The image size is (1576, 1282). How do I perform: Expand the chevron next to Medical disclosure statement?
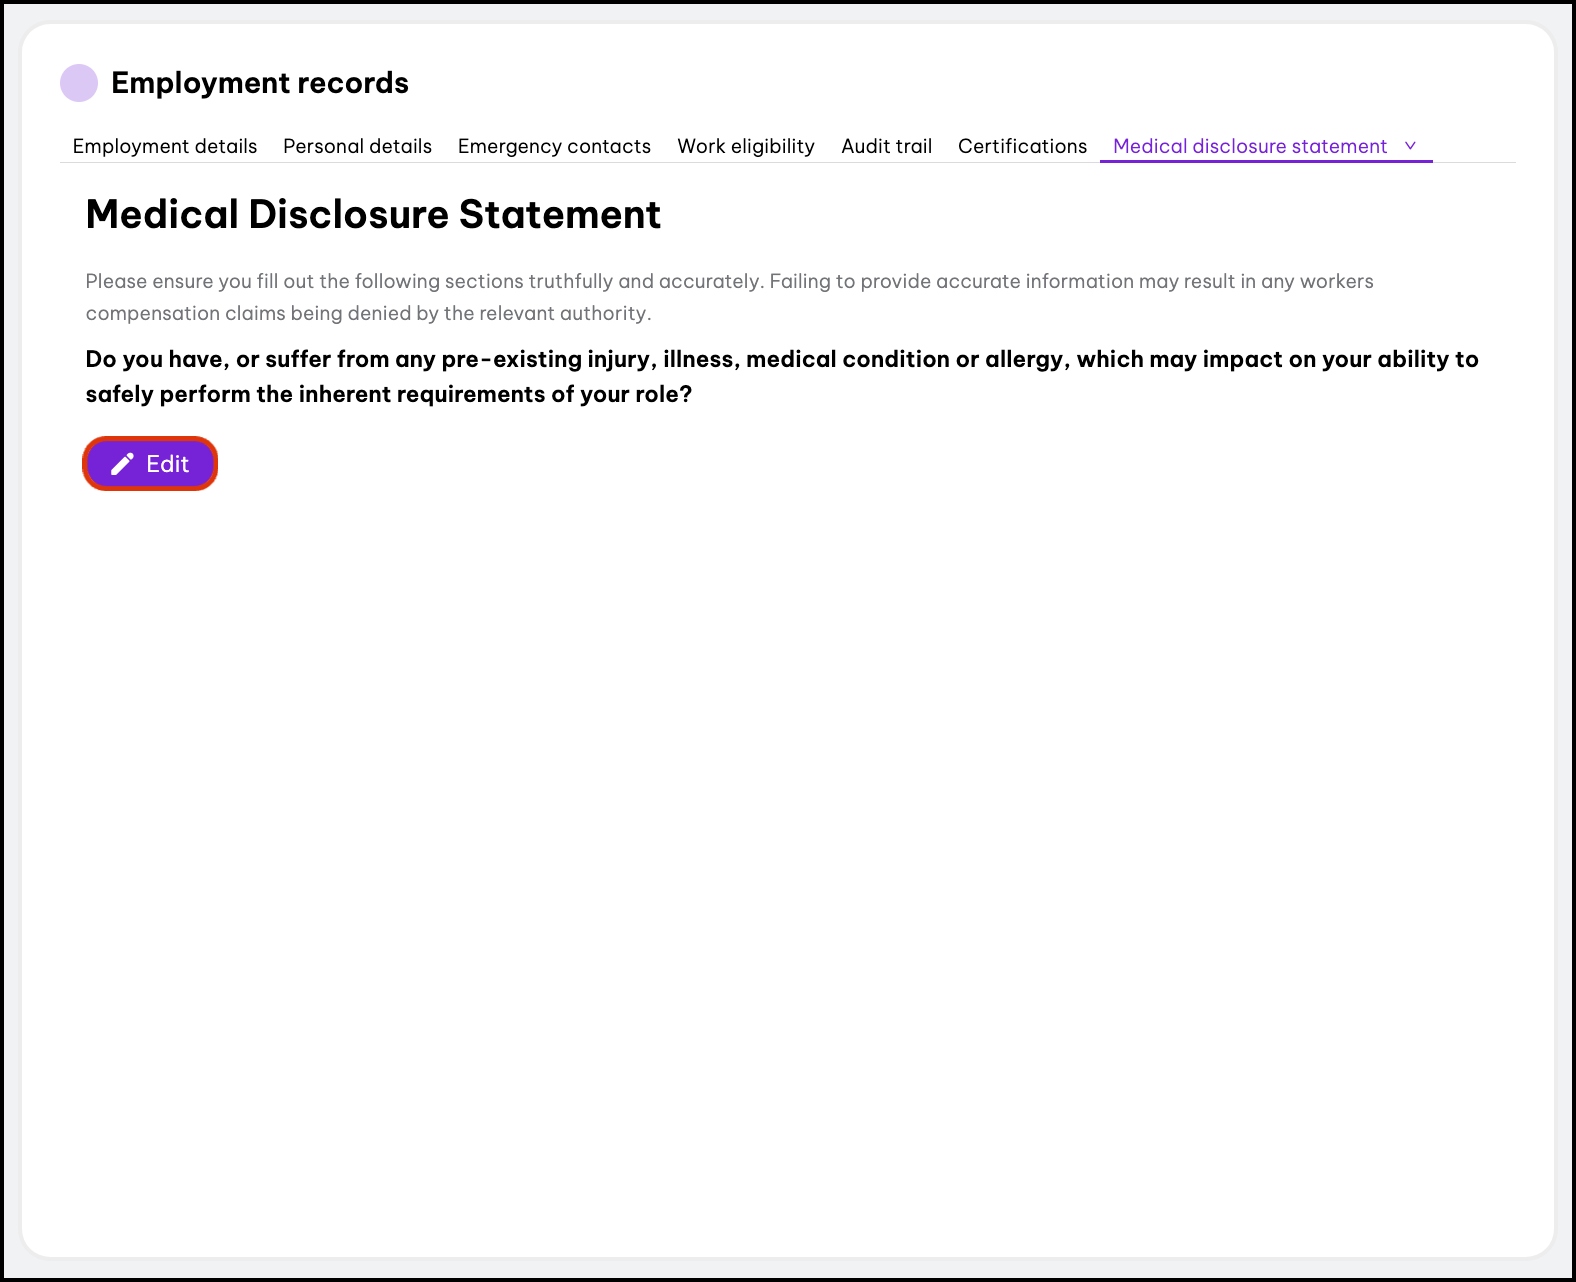pos(1411,146)
